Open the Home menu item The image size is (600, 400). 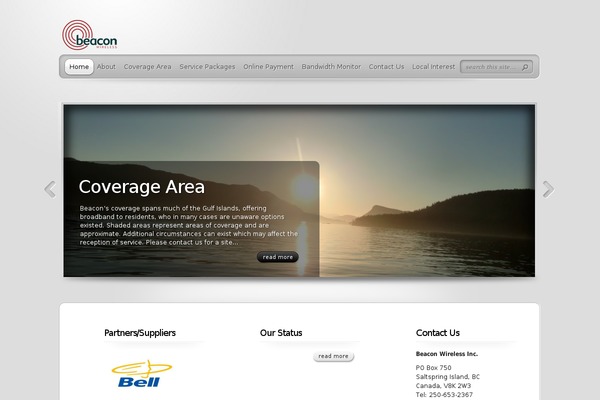point(79,67)
